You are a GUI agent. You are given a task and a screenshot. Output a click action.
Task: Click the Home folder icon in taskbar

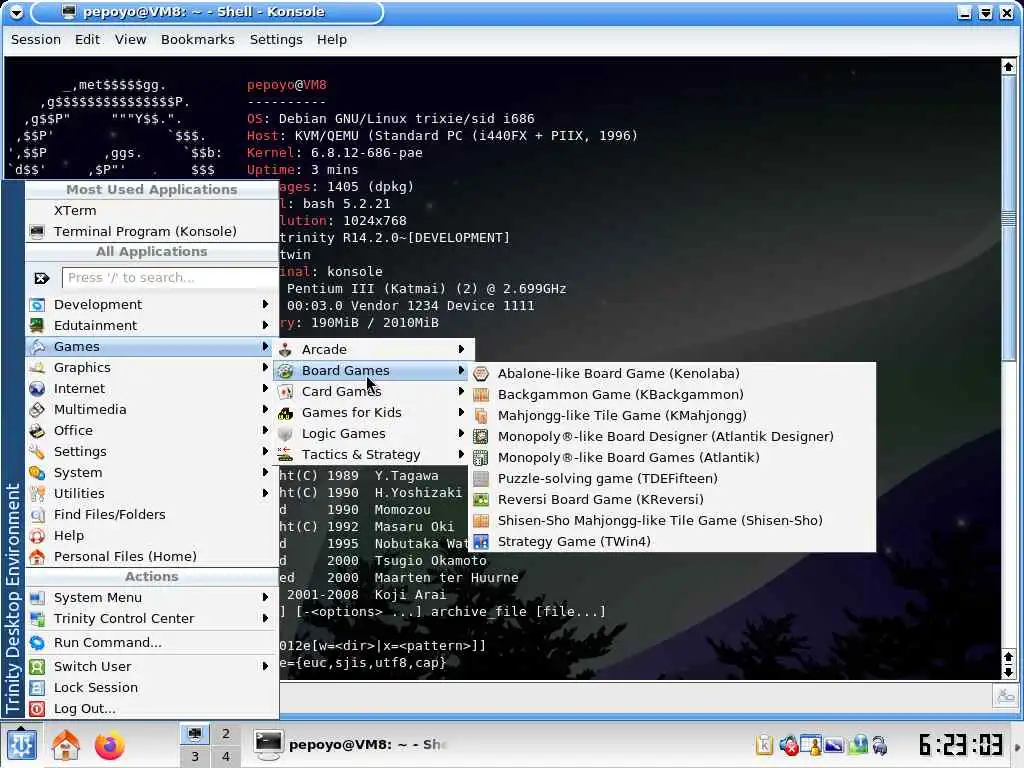point(65,744)
